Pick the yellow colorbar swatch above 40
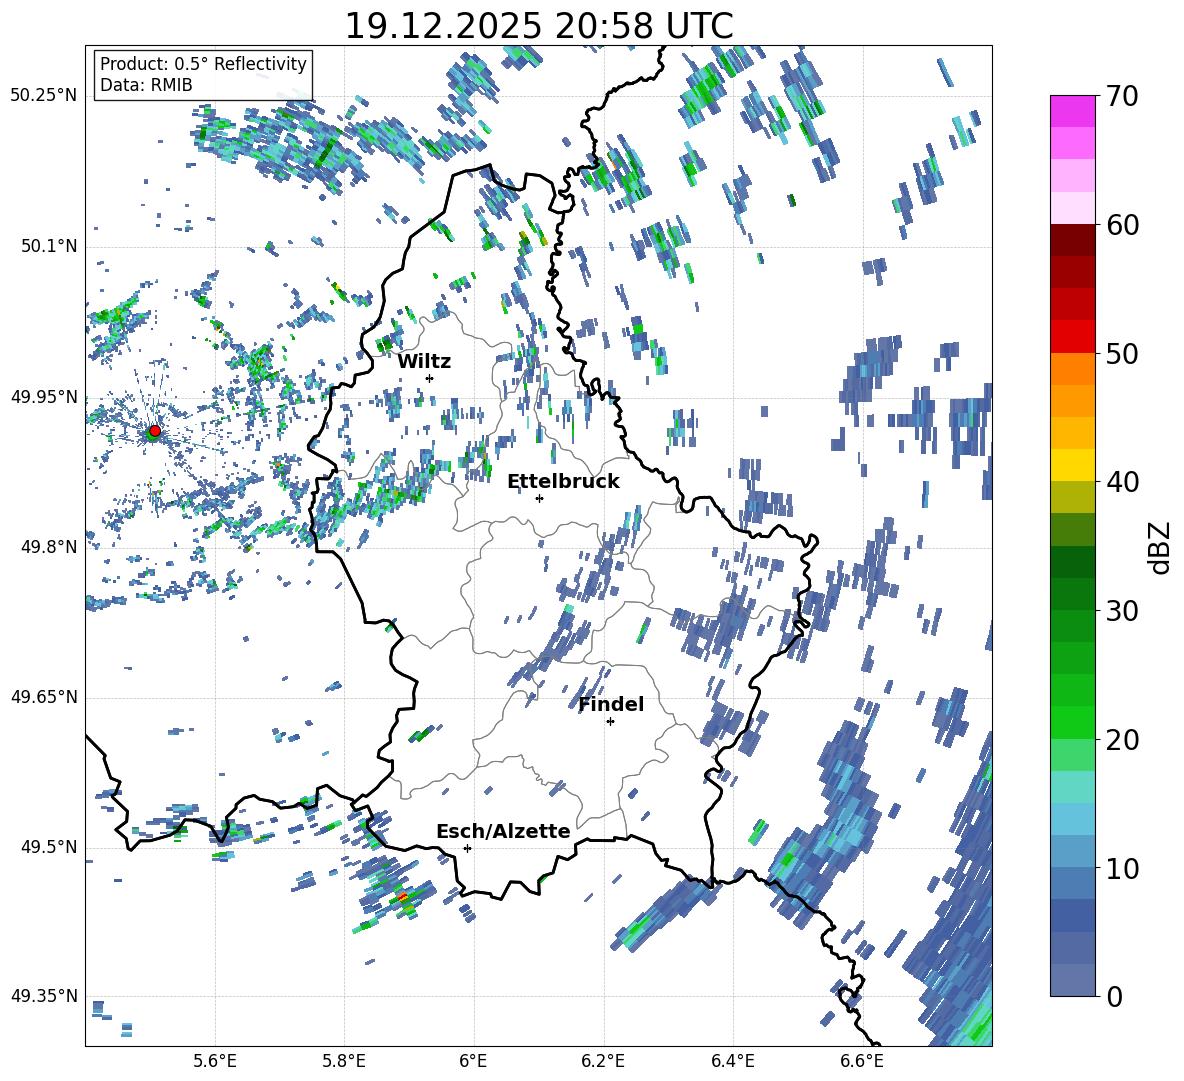This screenshot has width=1184, height=1081. (1072, 465)
